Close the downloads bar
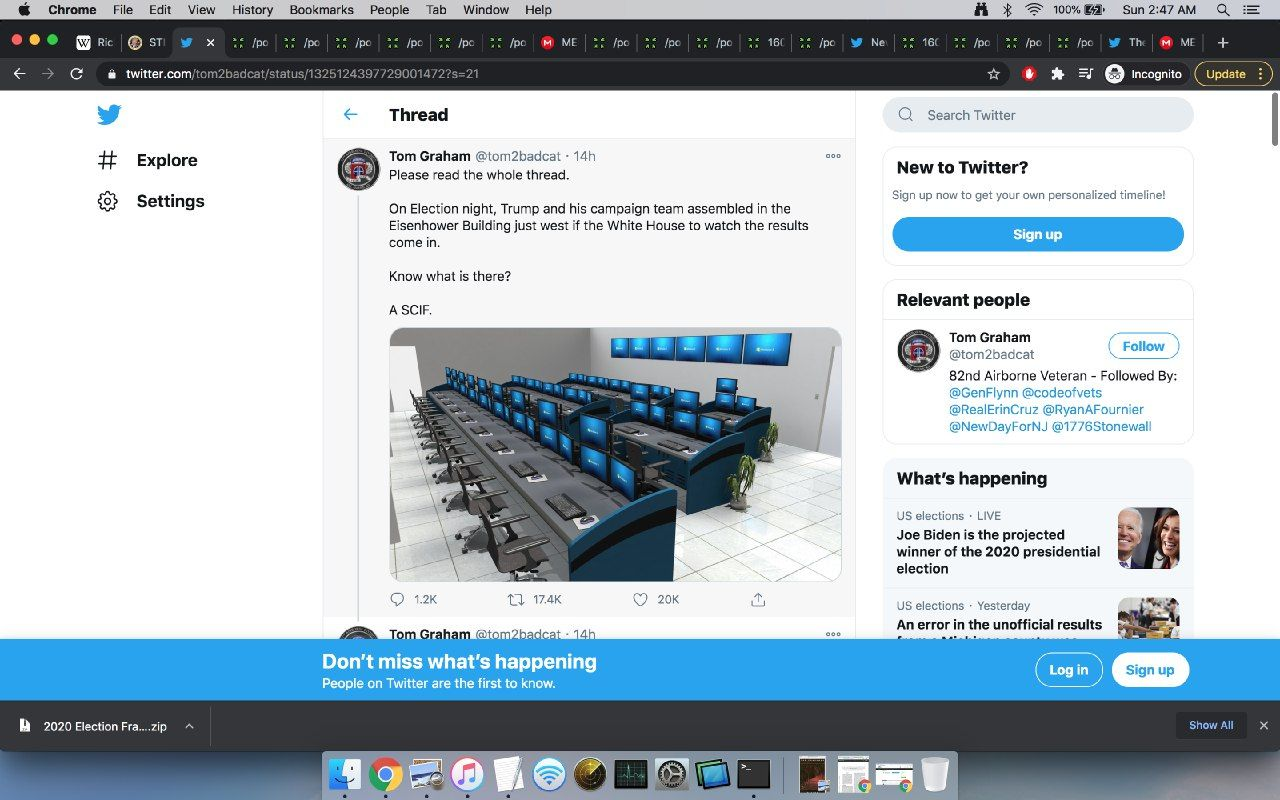Viewport: 1280px width, 800px height. (x=1264, y=726)
